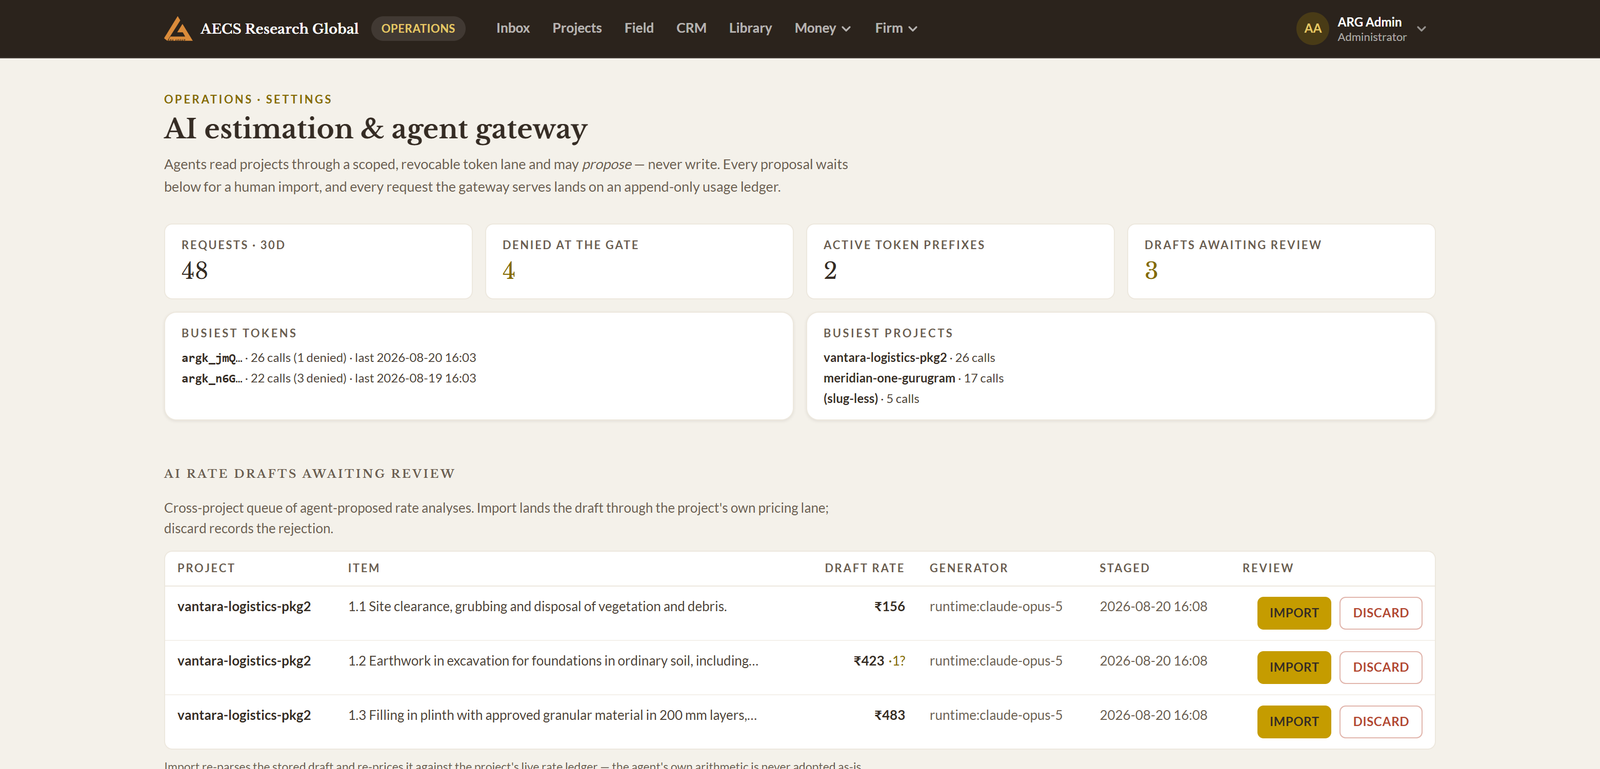Go to the Inbox section
1600x769 pixels.
click(x=513, y=28)
